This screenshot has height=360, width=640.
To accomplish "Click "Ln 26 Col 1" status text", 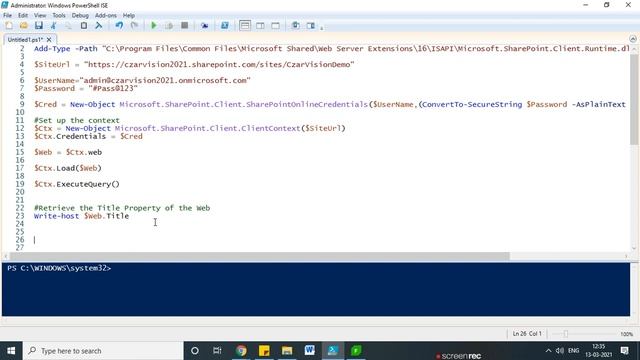I will (x=527, y=333).
